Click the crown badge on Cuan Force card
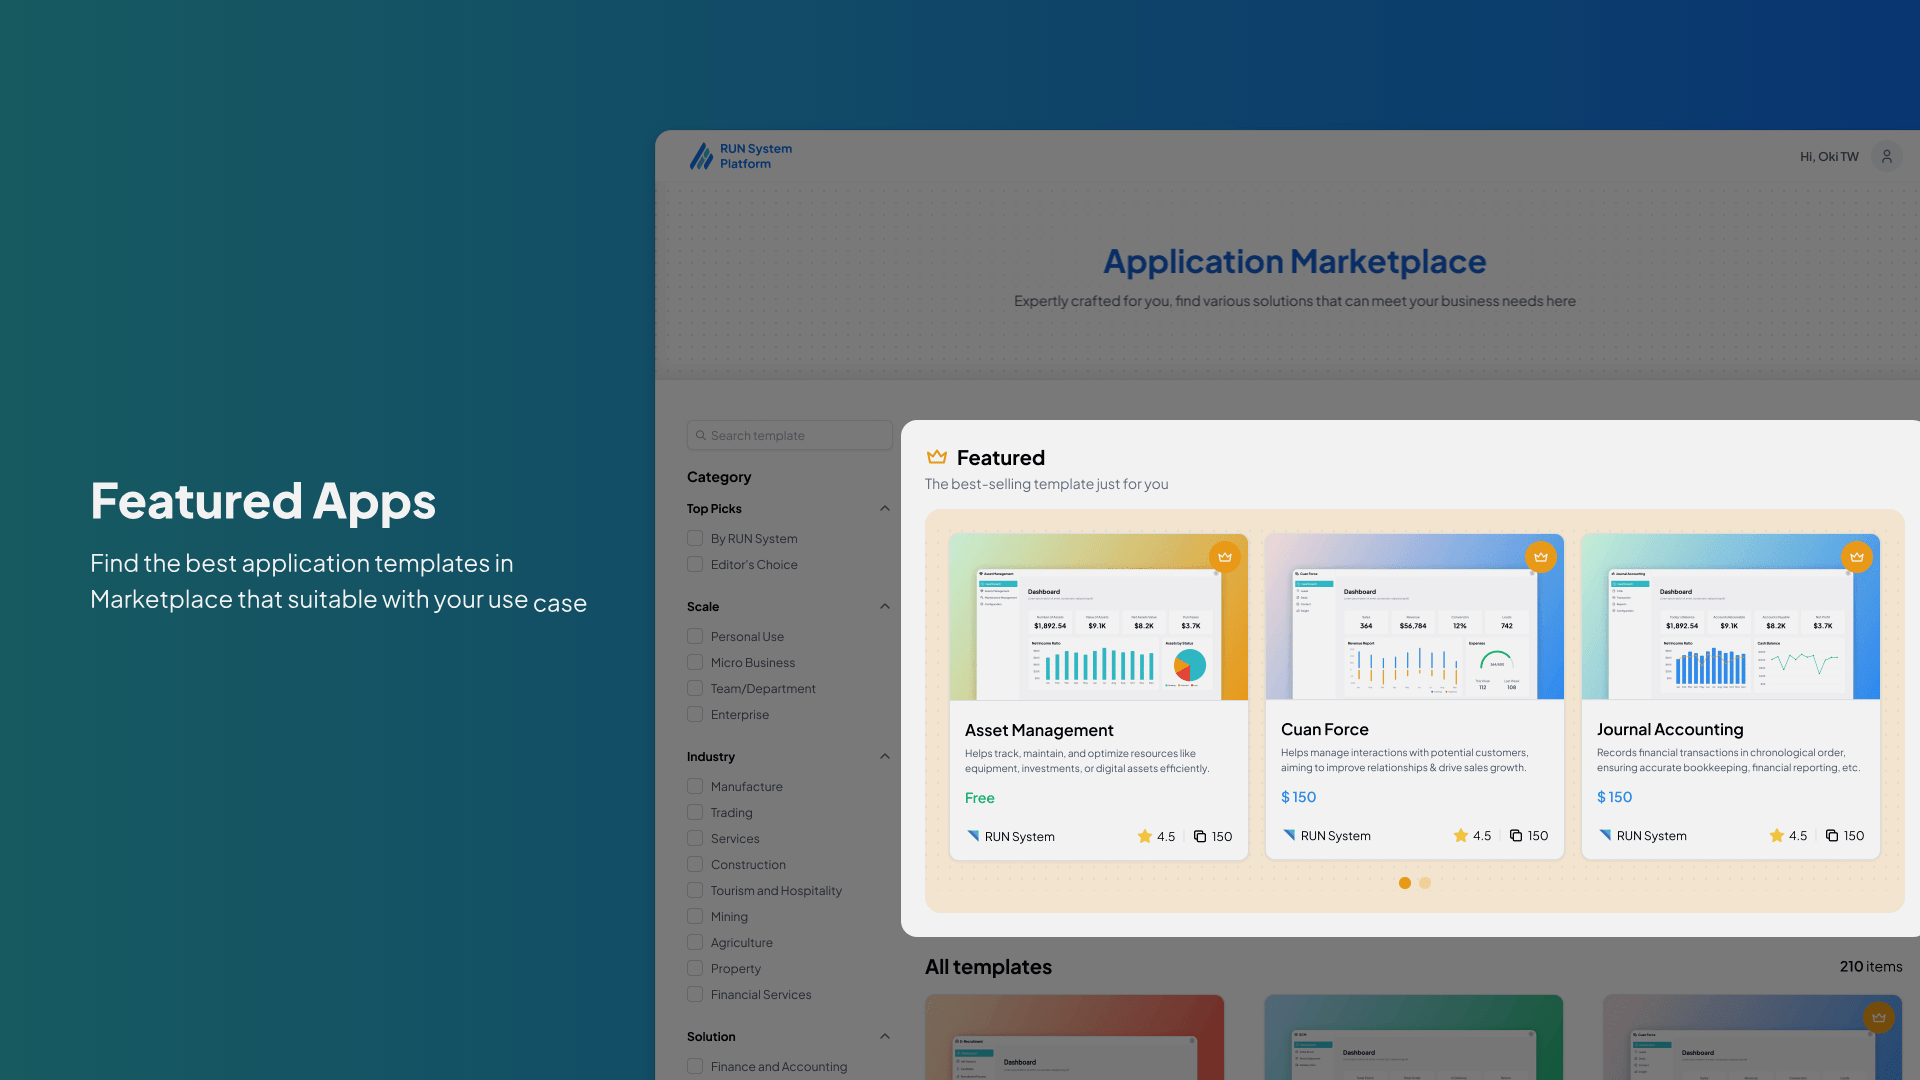 pyautogui.click(x=1540, y=557)
